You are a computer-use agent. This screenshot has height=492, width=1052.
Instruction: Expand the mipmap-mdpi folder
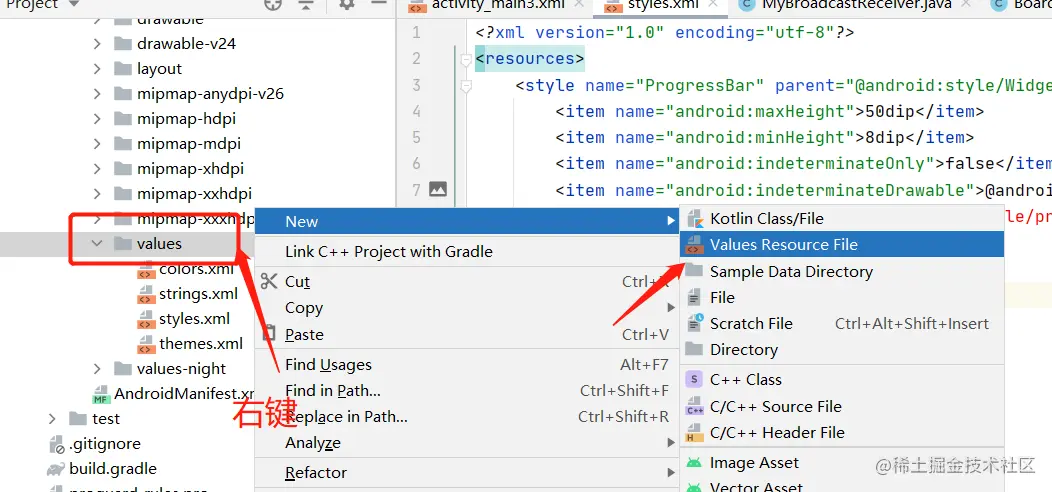tap(97, 144)
